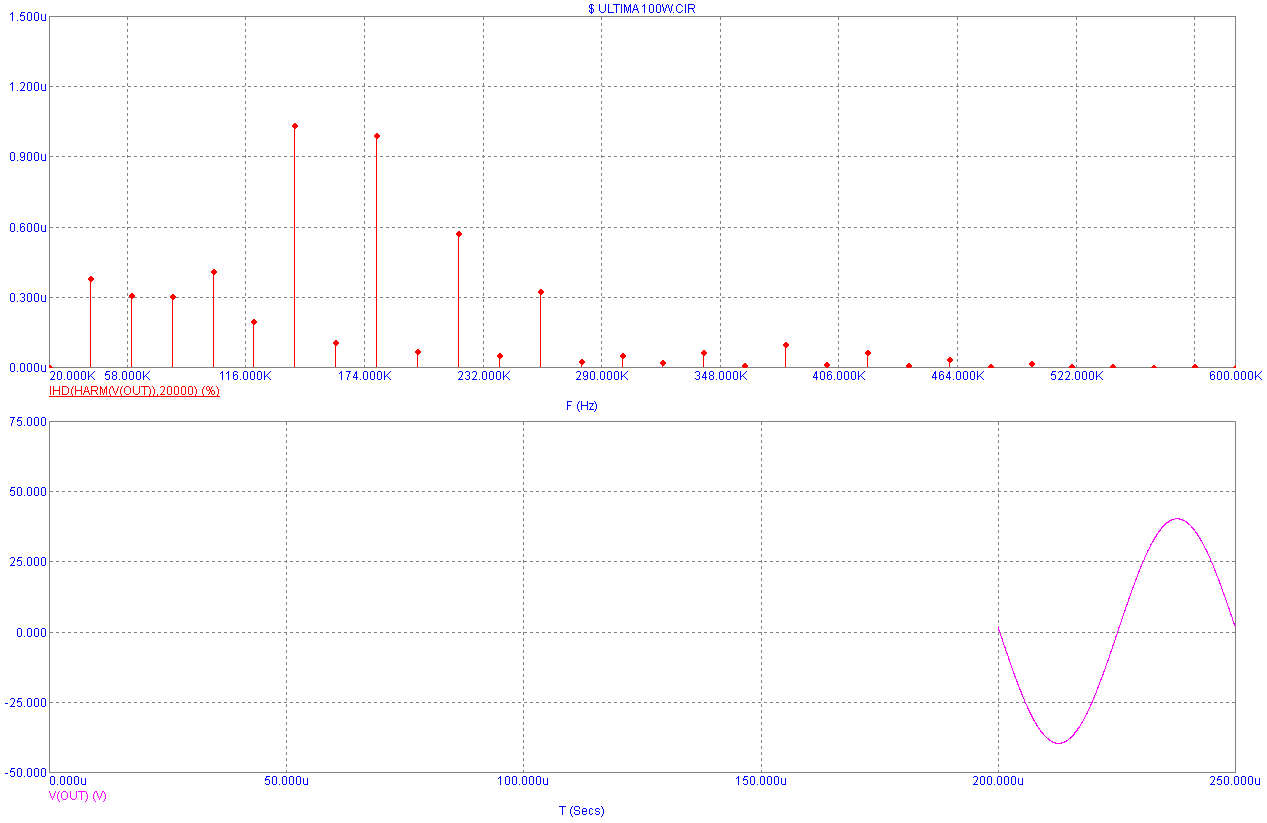Click the -50.000 voltage scale value

click(25, 772)
